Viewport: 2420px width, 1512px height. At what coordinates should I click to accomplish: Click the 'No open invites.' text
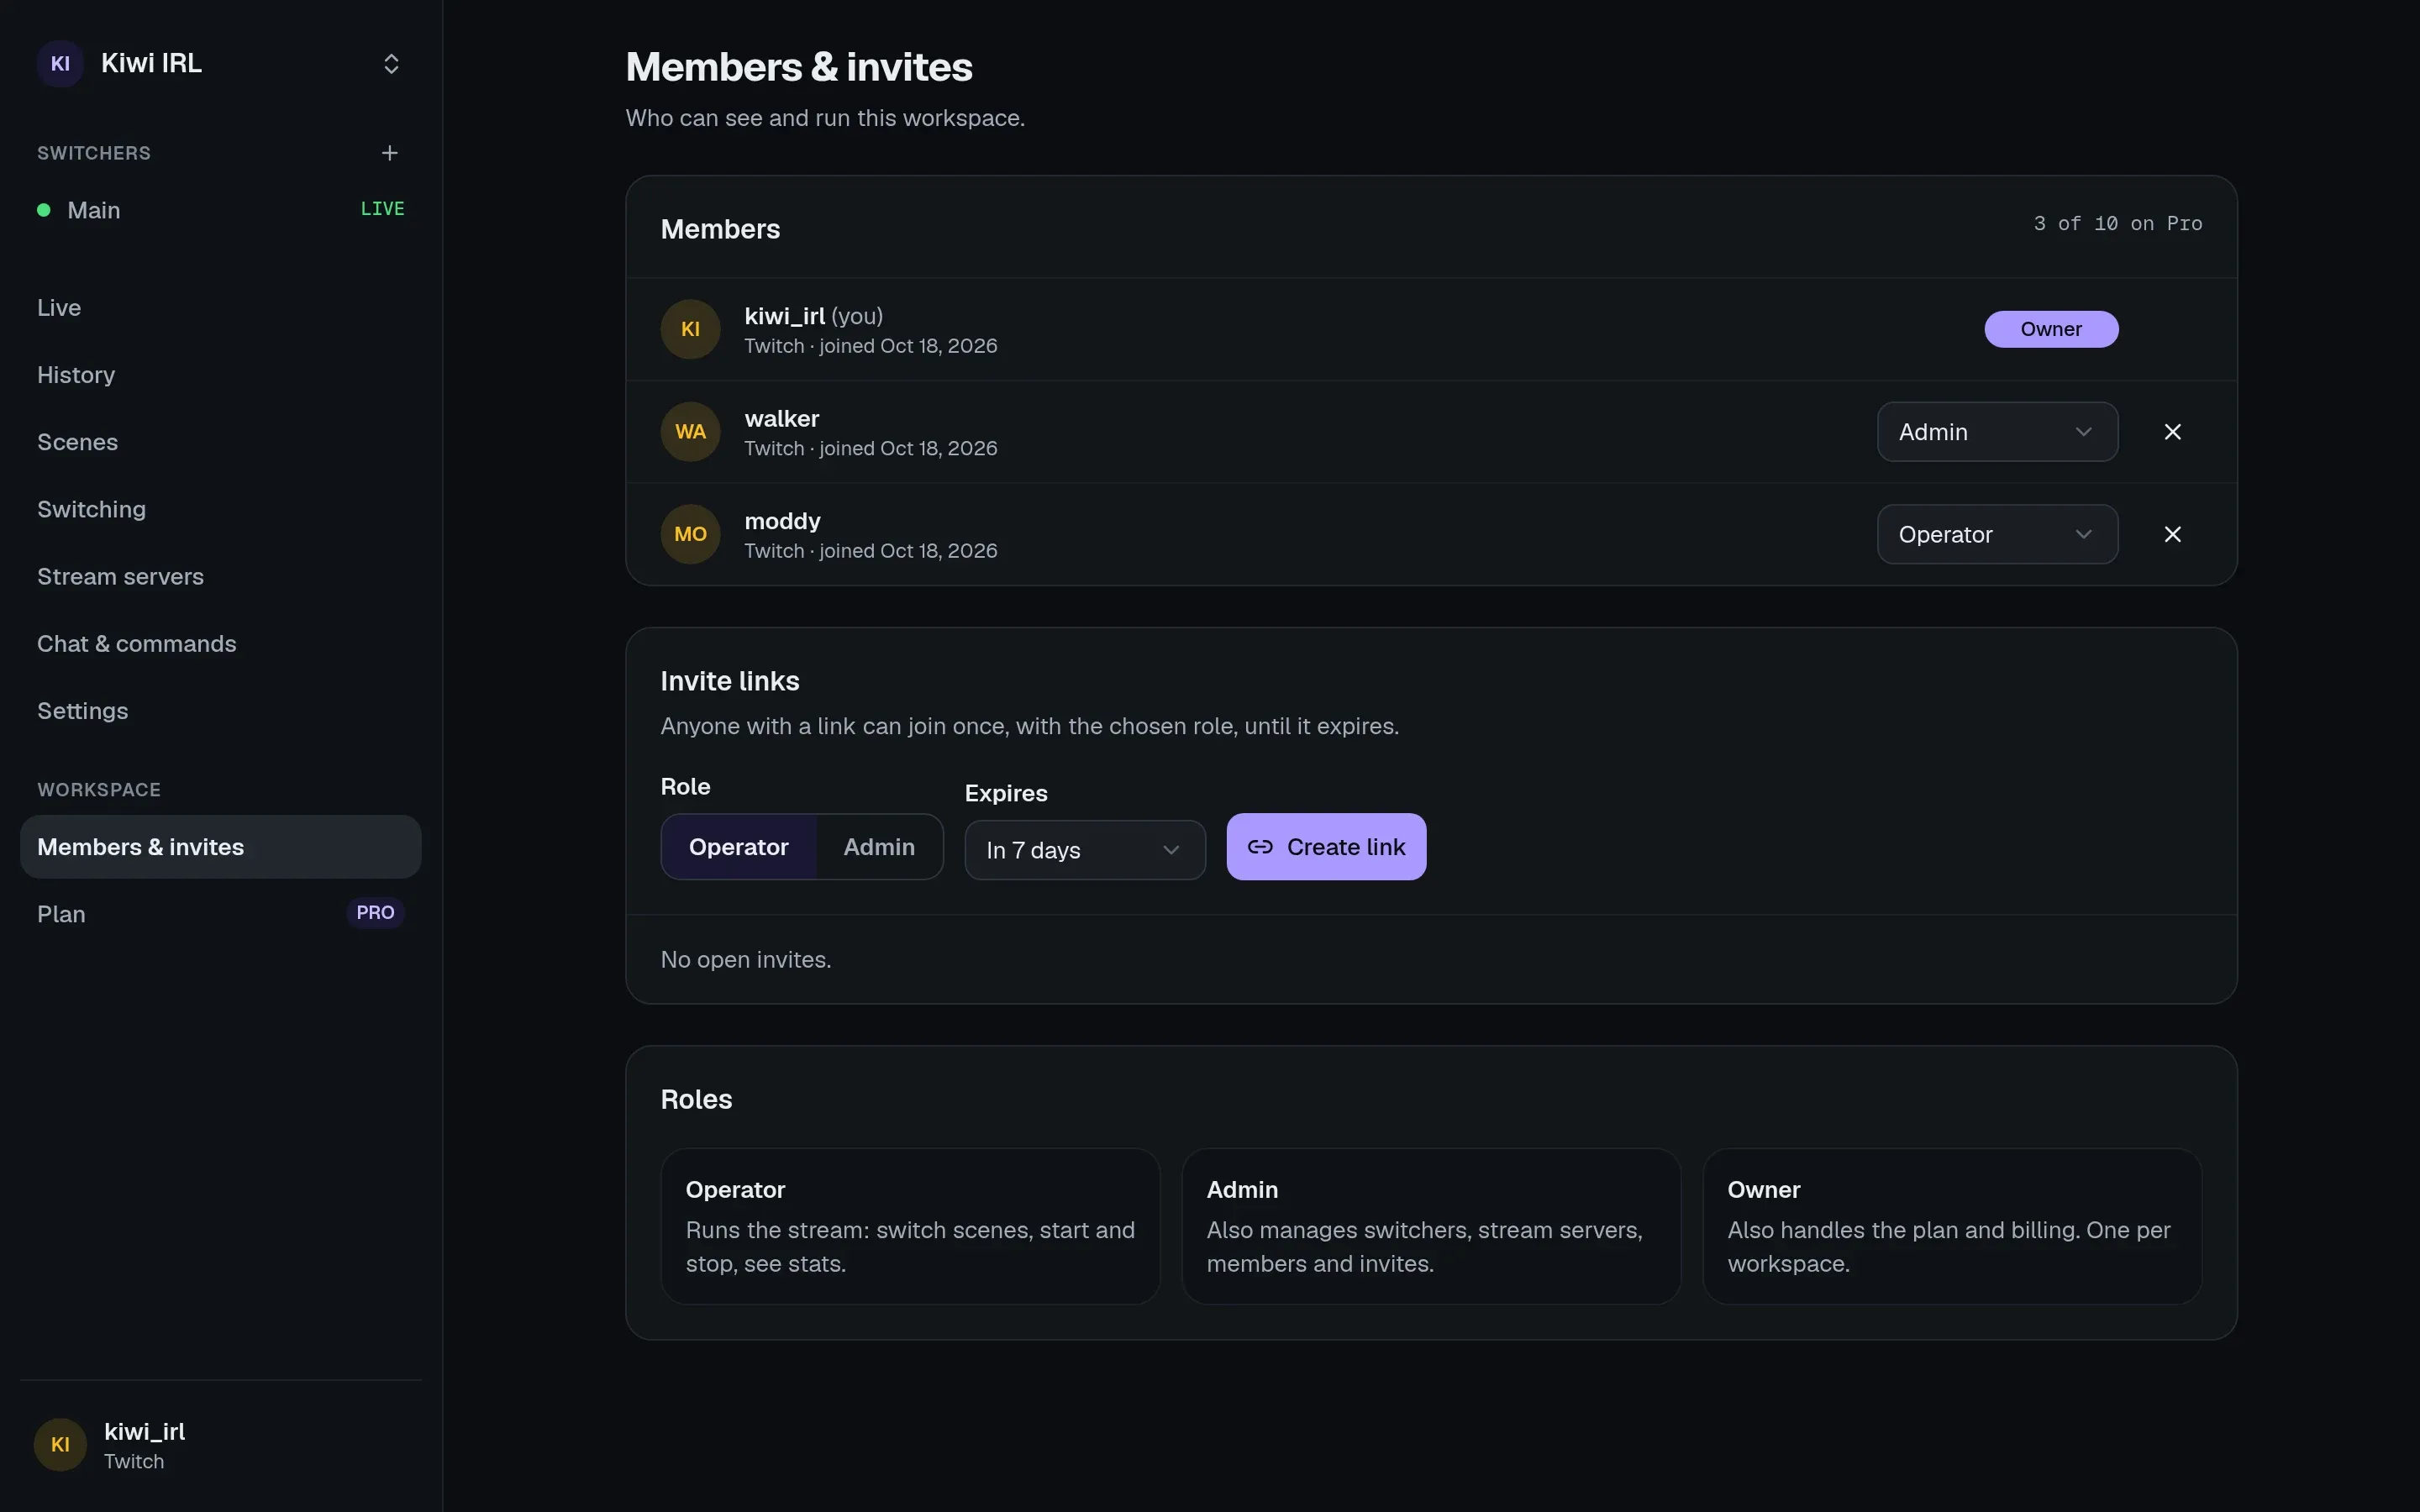(x=746, y=960)
